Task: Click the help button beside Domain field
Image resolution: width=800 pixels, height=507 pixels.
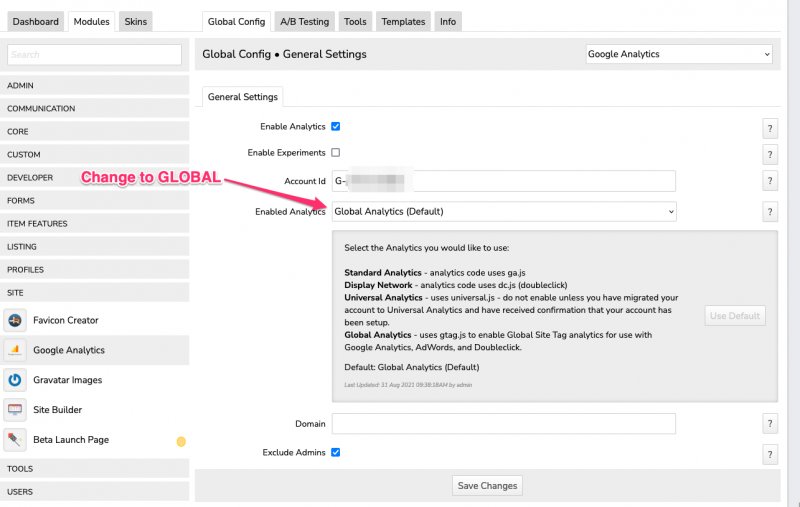Action: pyautogui.click(x=770, y=424)
